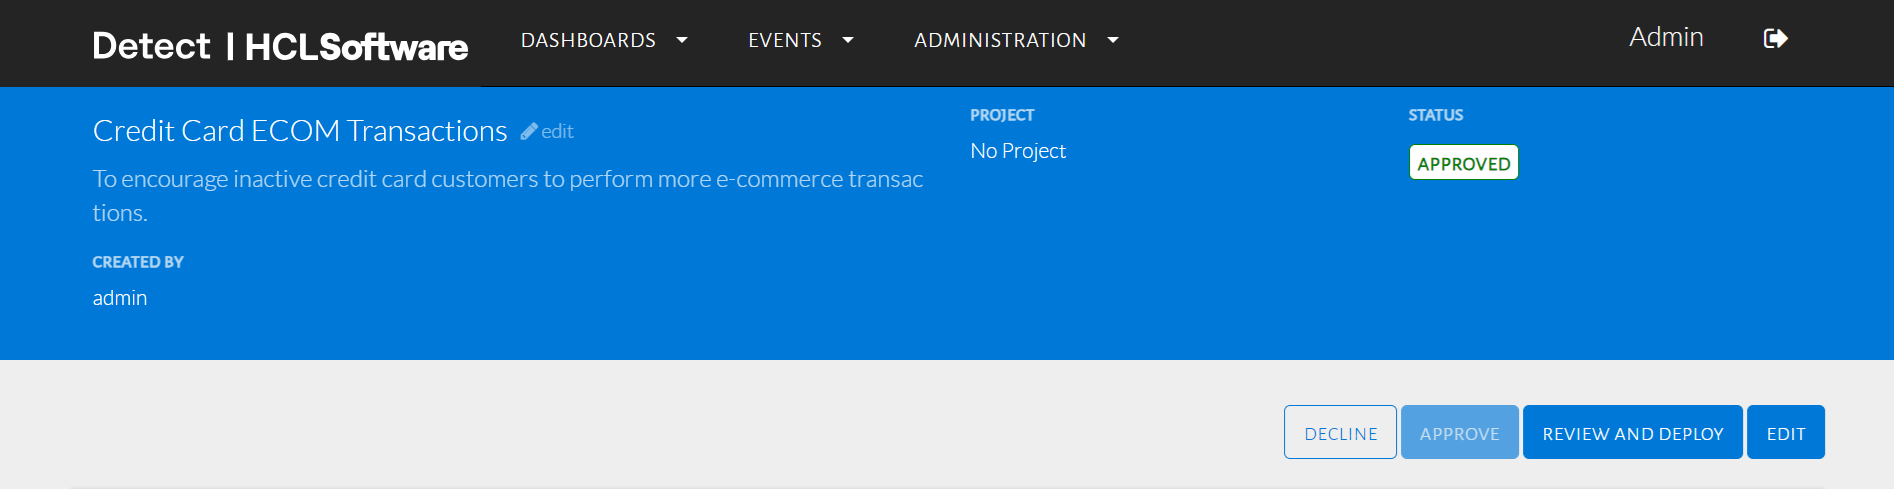Image resolution: width=1894 pixels, height=489 pixels.
Task: Click the logout icon in the header
Action: point(1775,39)
